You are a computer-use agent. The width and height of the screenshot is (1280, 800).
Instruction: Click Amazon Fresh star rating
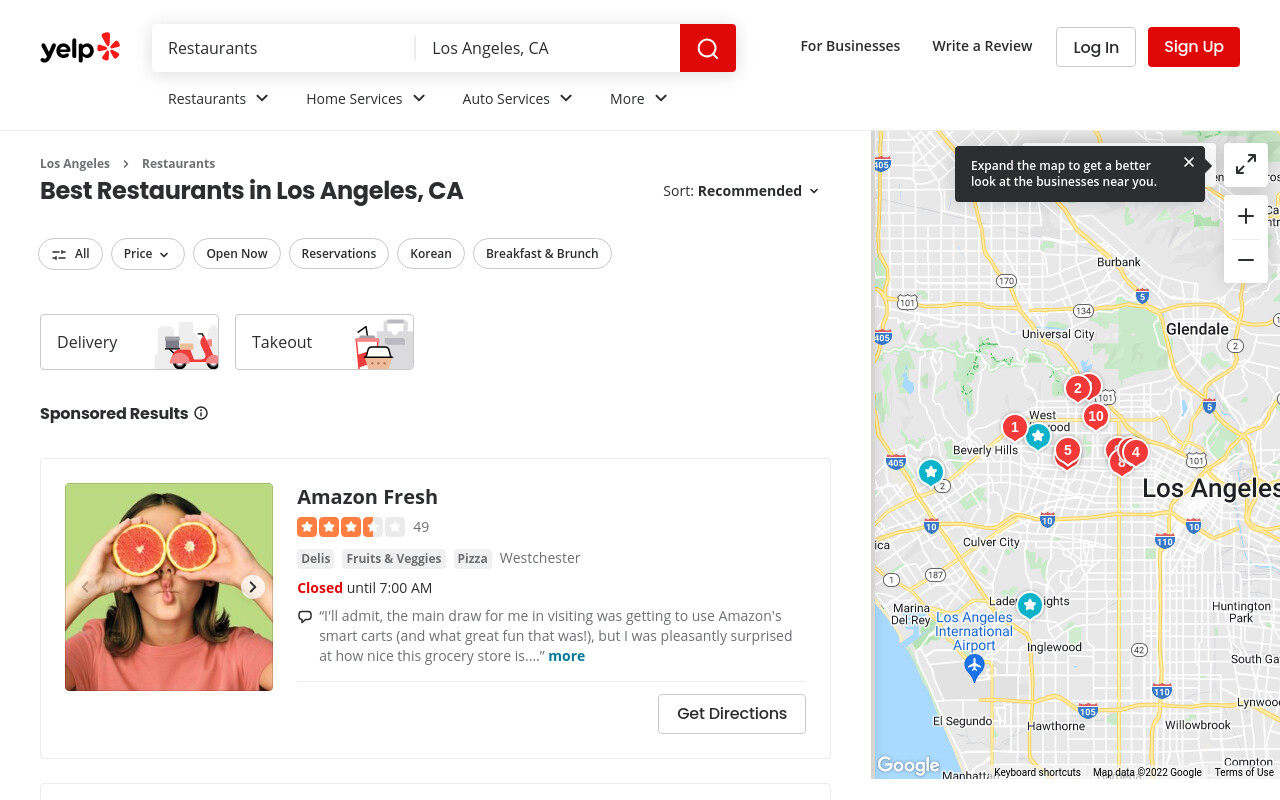(351, 527)
